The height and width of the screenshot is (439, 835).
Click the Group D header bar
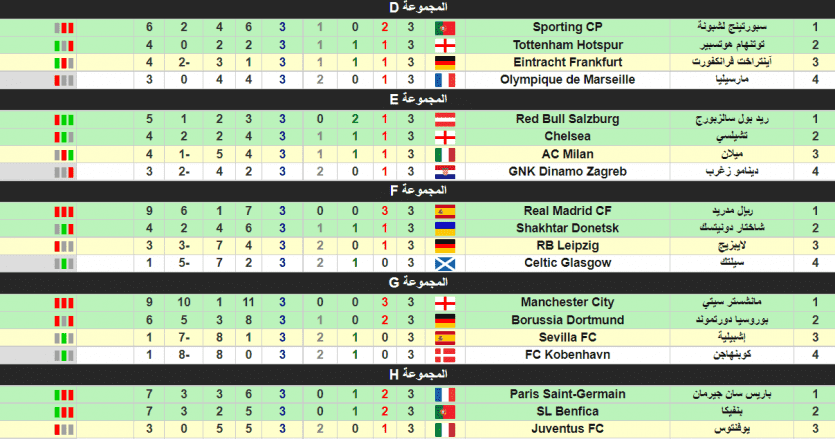click(x=417, y=8)
